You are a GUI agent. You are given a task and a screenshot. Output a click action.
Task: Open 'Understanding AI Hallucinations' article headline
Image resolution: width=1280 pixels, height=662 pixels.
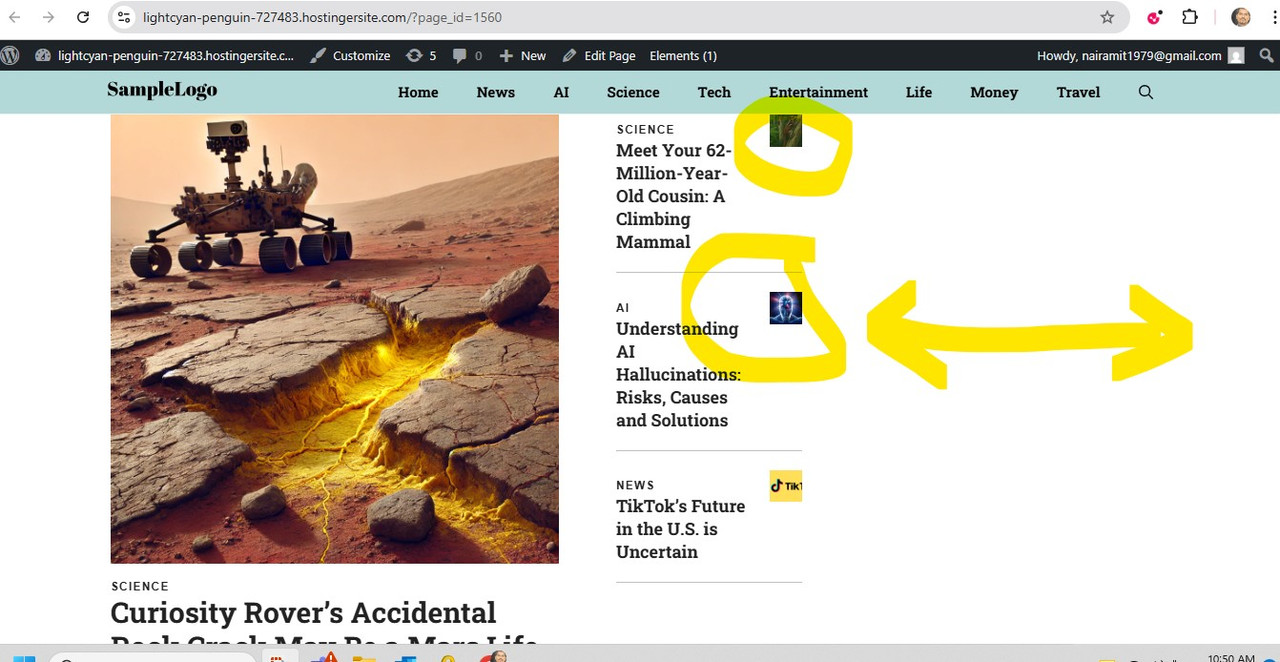pyautogui.click(x=678, y=374)
